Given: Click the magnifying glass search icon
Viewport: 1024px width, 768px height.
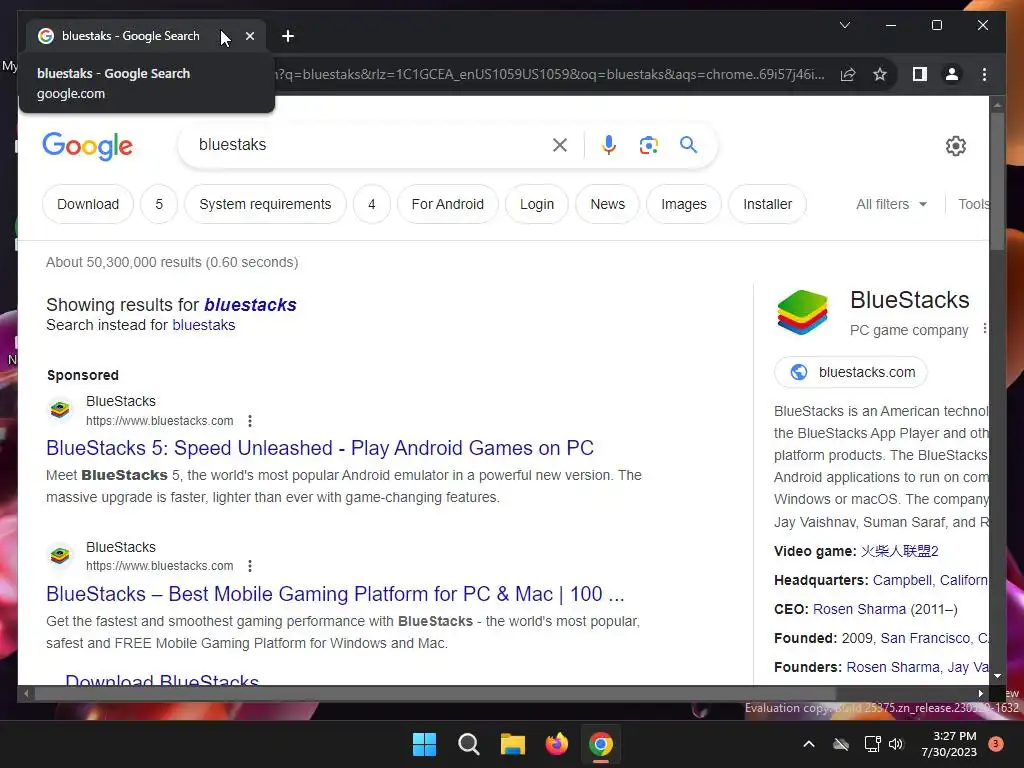Looking at the screenshot, I should 688,144.
